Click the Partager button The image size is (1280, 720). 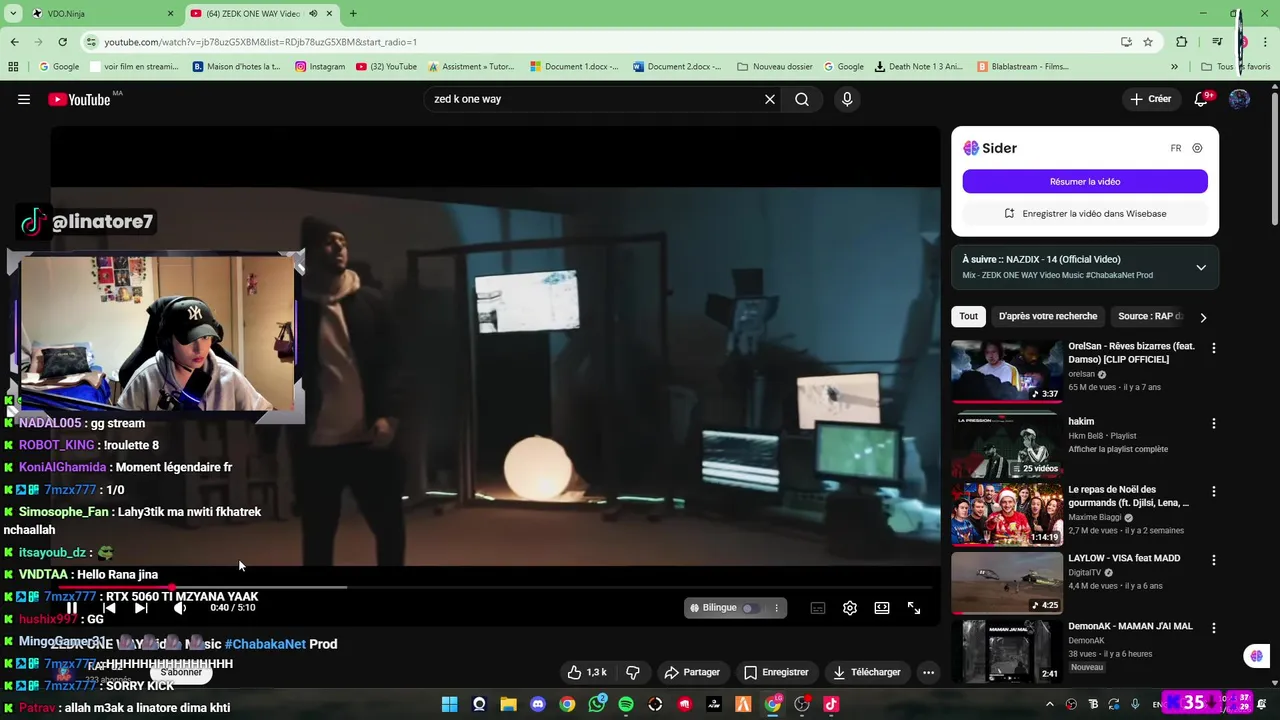coord(692,672)
